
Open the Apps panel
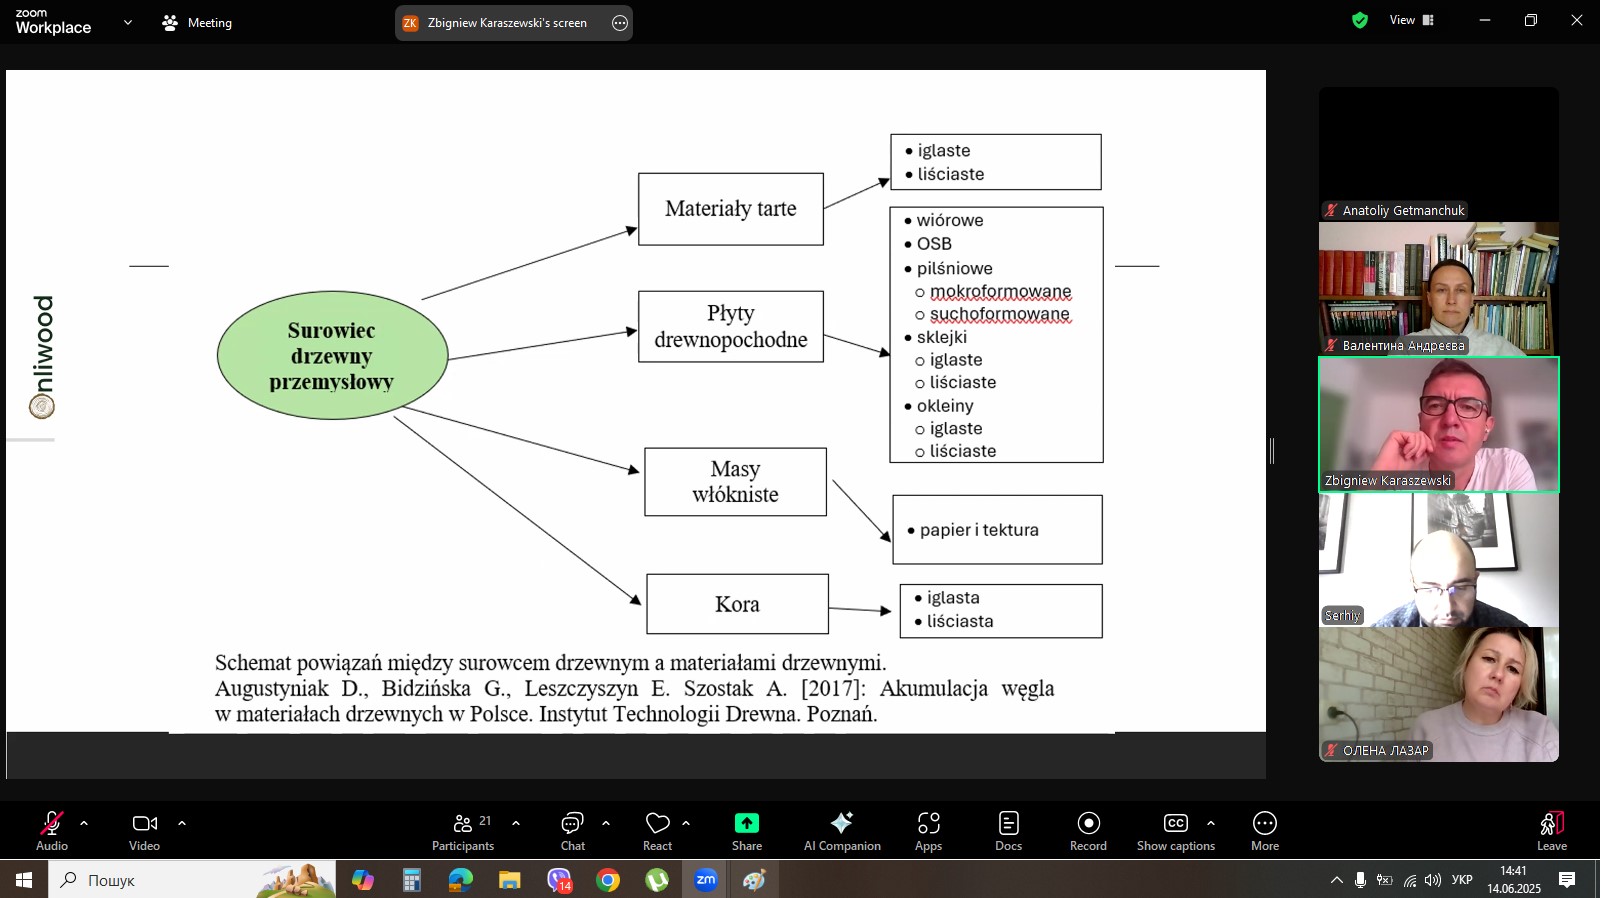pyautogui.click(x=928, y=830)
